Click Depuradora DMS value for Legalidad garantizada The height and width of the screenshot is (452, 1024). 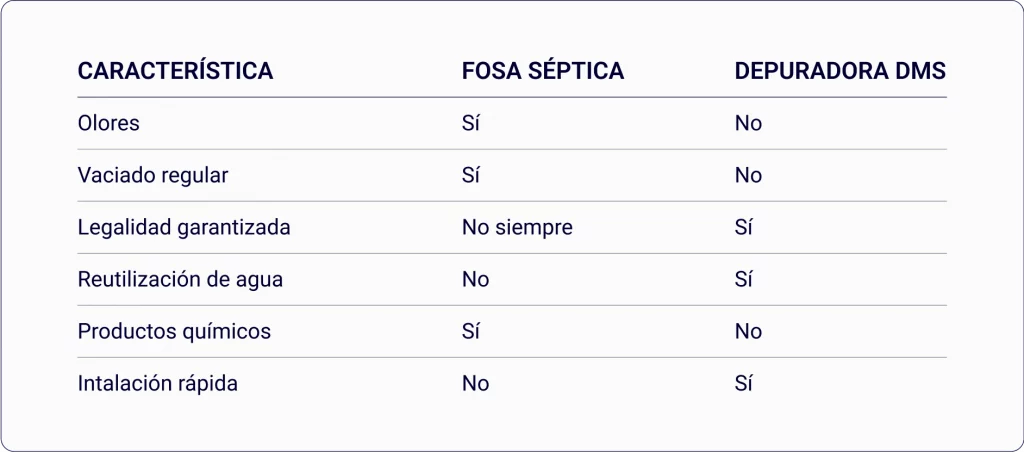click(743, 228)
